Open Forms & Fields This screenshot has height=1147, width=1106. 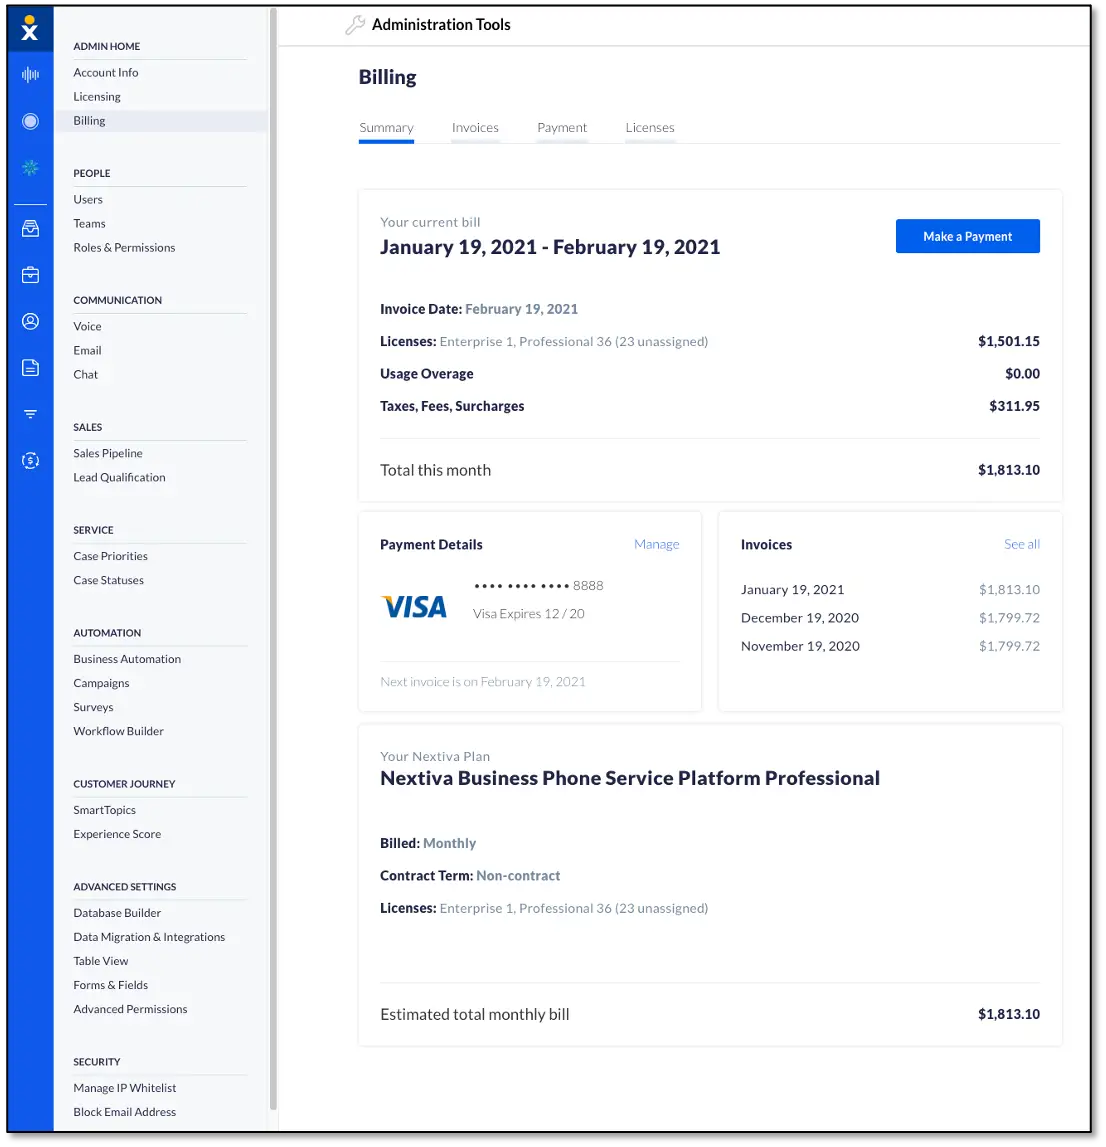(x=110, y=985)
